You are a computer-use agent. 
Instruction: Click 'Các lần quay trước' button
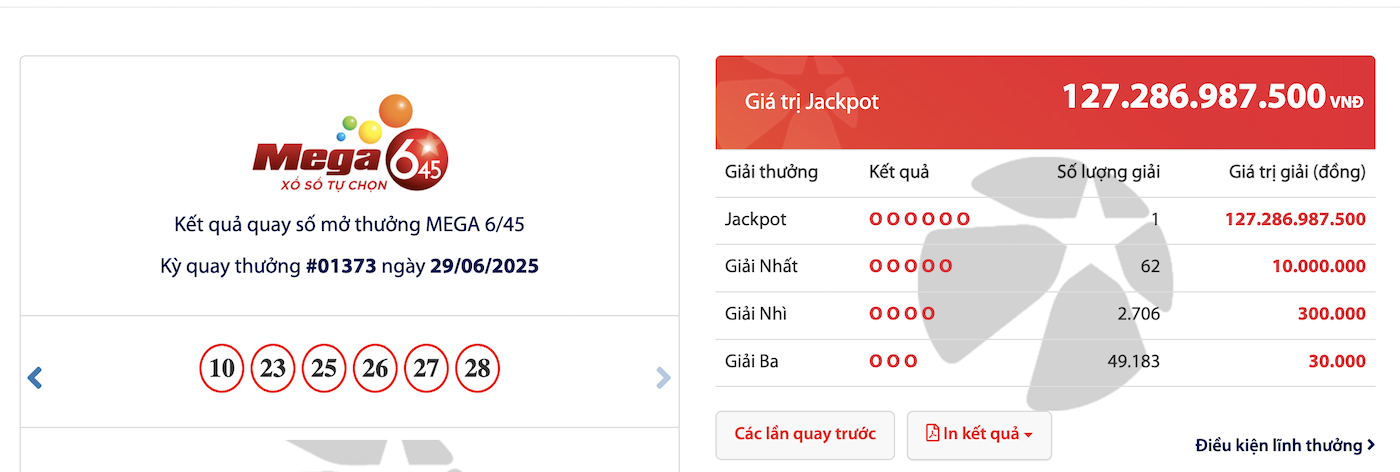(805, 434)
